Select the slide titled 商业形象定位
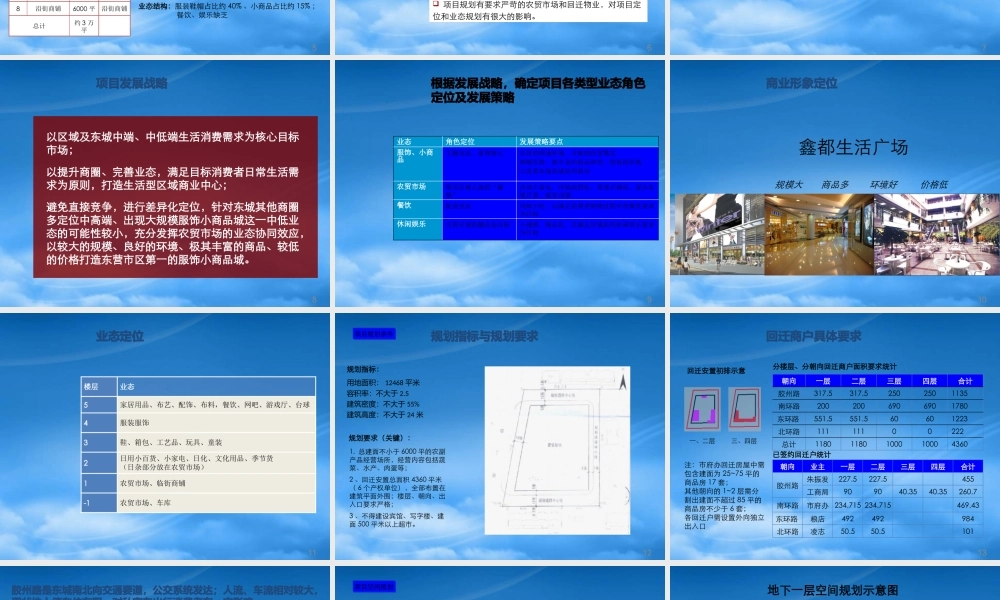 tap(835, 183)
